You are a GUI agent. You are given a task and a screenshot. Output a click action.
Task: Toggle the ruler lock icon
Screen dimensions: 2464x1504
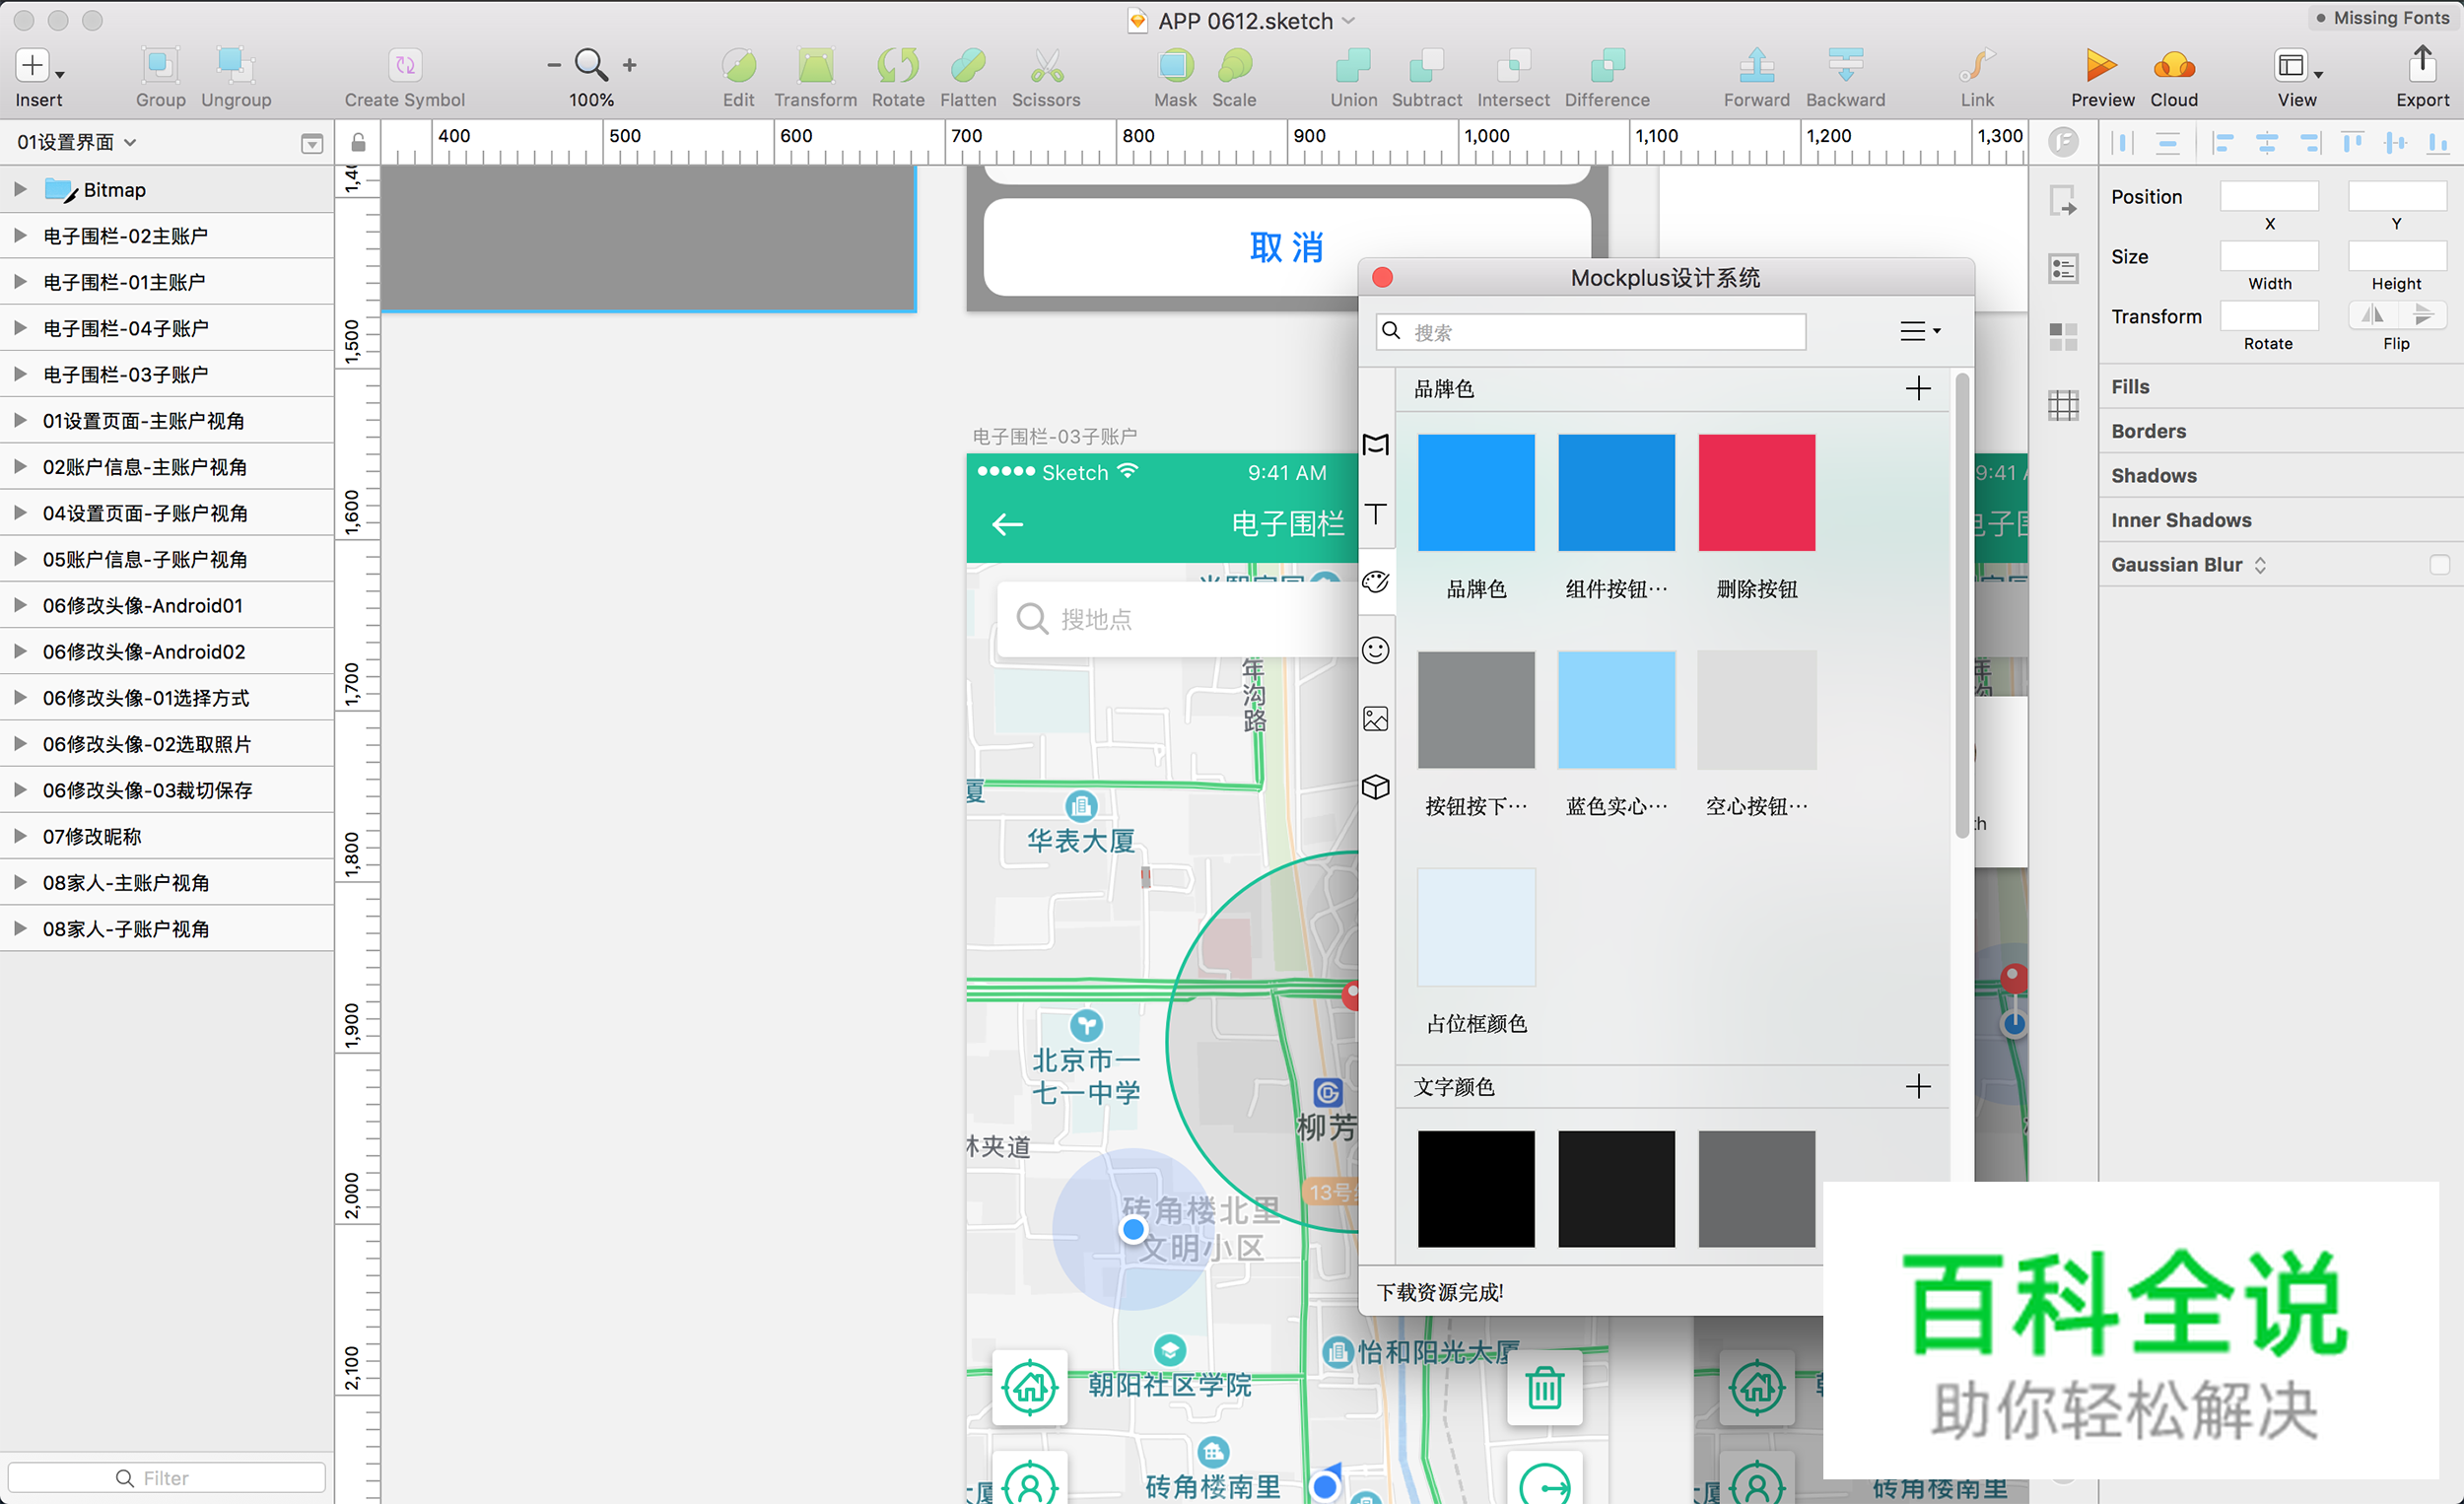tap(358, 142)
